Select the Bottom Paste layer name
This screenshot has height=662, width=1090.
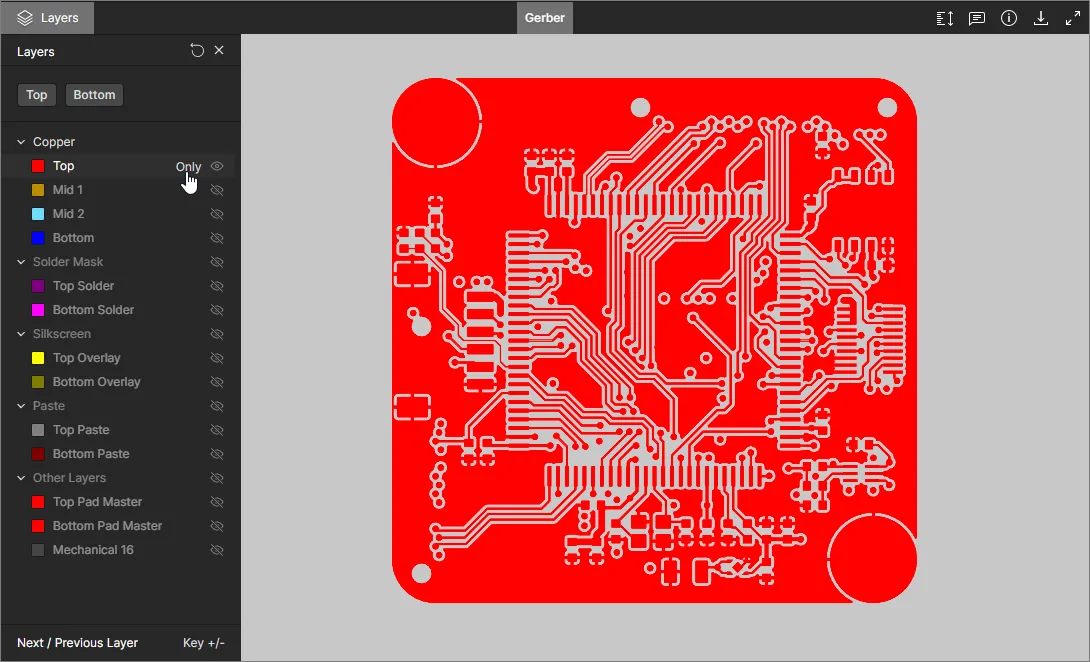(x=91, y=454)
